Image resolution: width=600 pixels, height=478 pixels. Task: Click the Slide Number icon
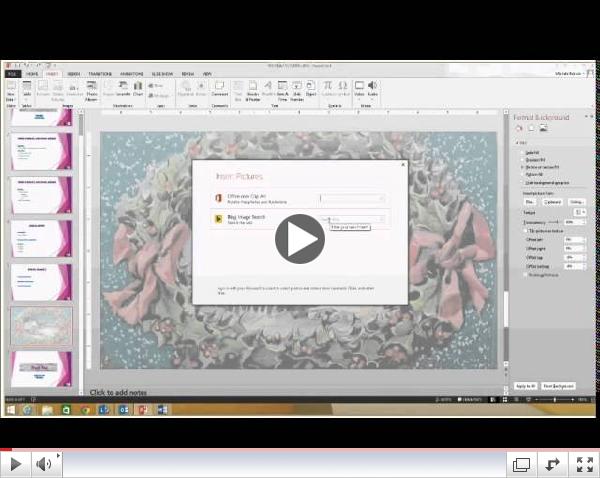(297, 91)
